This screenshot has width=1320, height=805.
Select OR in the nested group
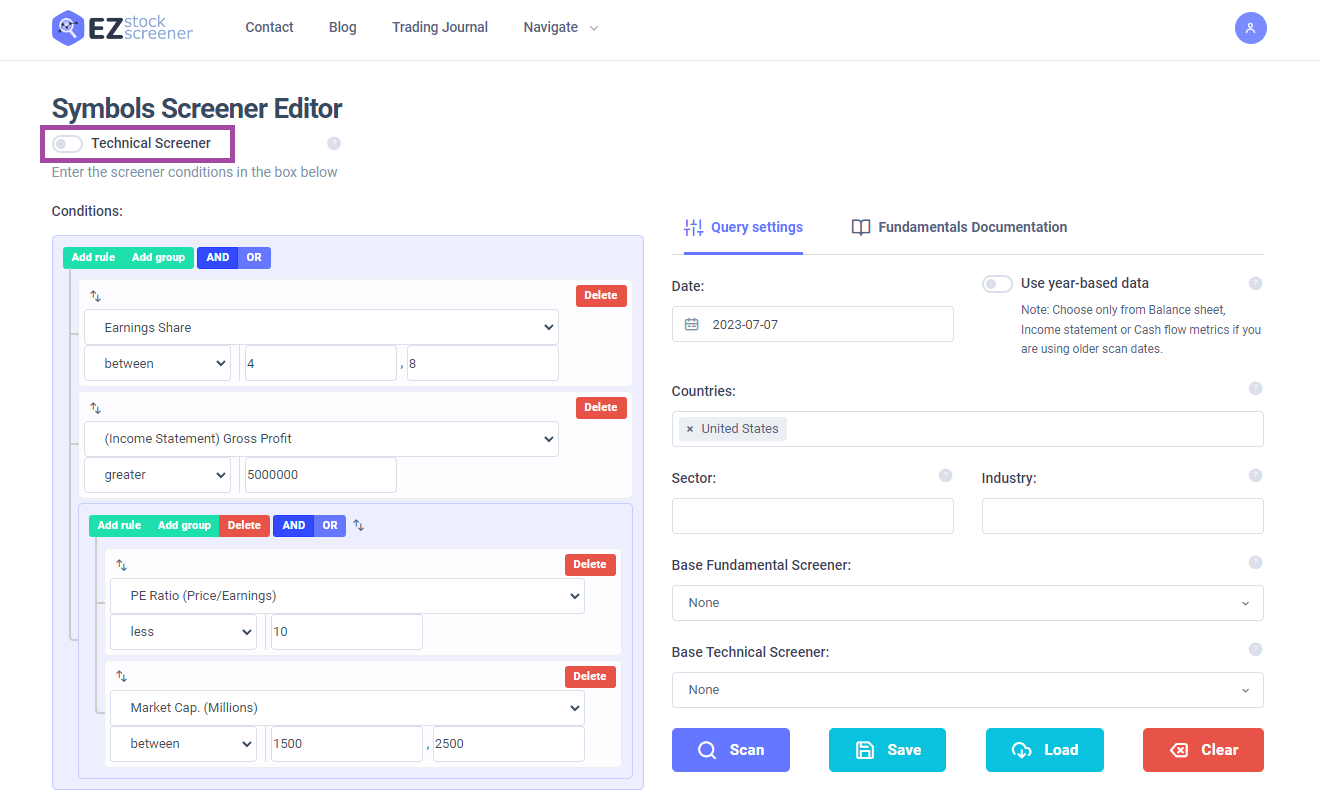[330, 526]
